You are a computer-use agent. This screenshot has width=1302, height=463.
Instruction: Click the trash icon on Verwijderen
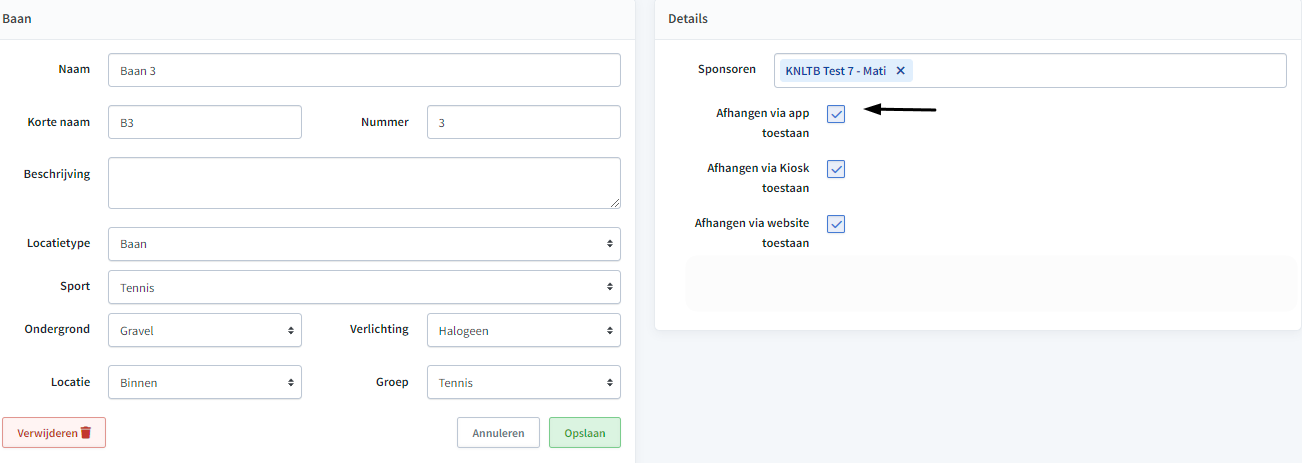click(x=86, y=433)
